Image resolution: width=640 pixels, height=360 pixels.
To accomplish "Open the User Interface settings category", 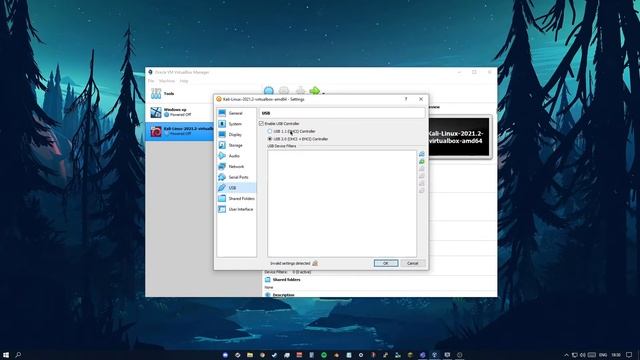I will (236, 209).
